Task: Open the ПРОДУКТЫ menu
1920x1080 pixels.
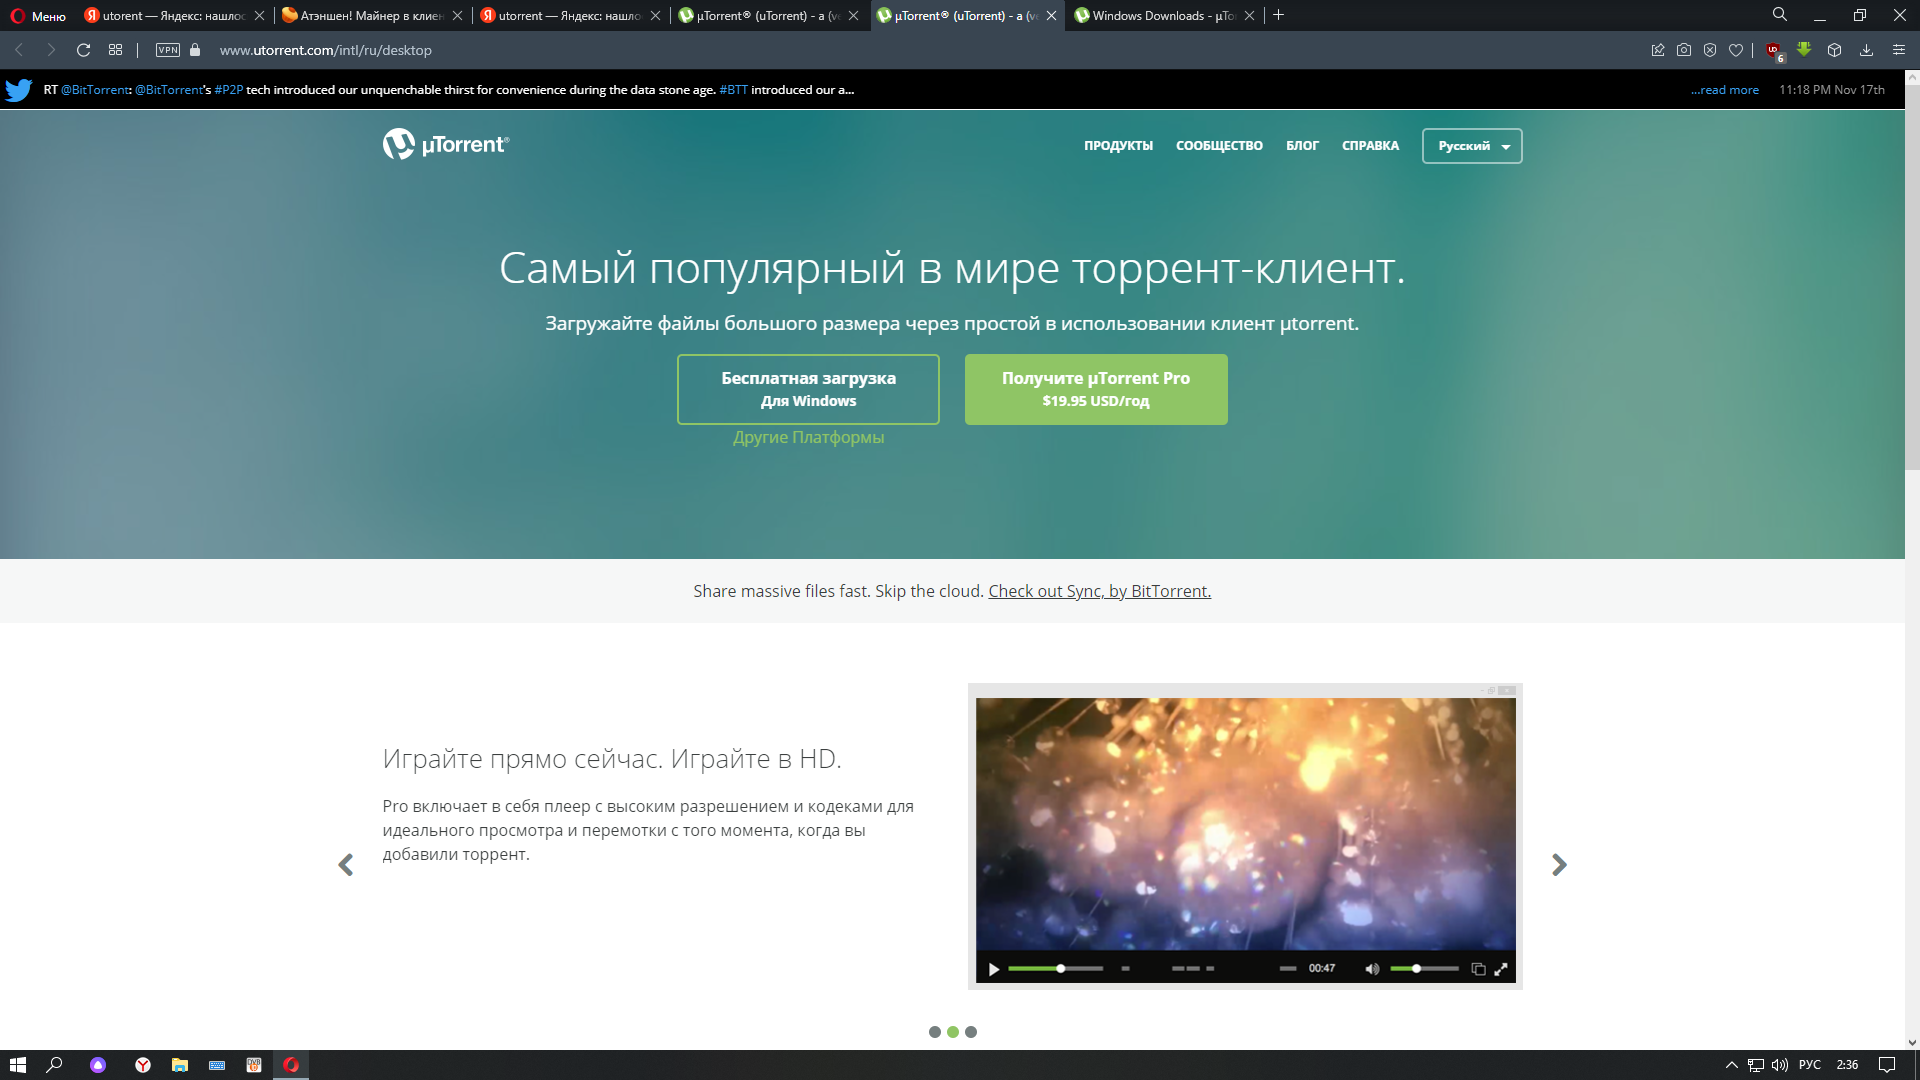Action: click(1118, 146)
